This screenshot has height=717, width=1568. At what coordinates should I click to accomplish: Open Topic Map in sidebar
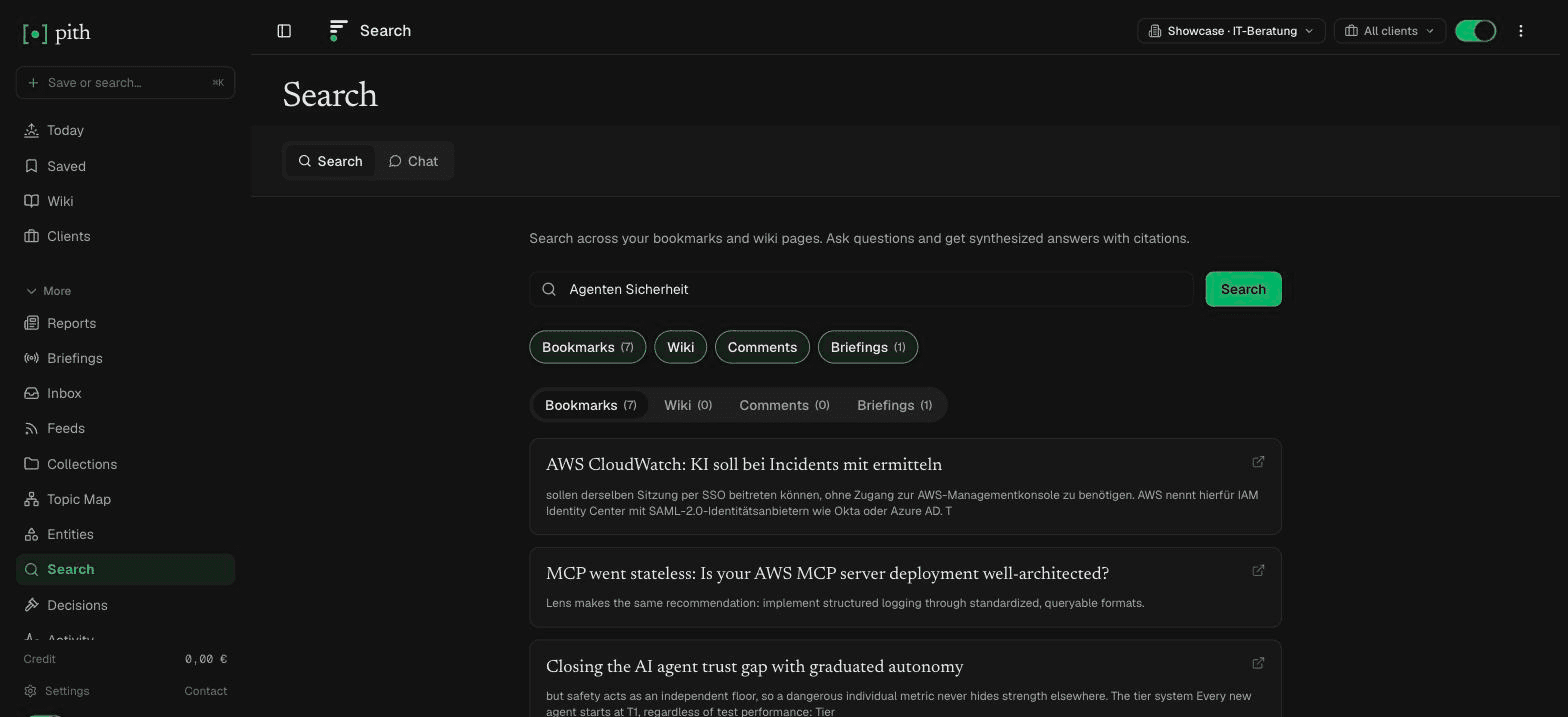click(125, 499)
